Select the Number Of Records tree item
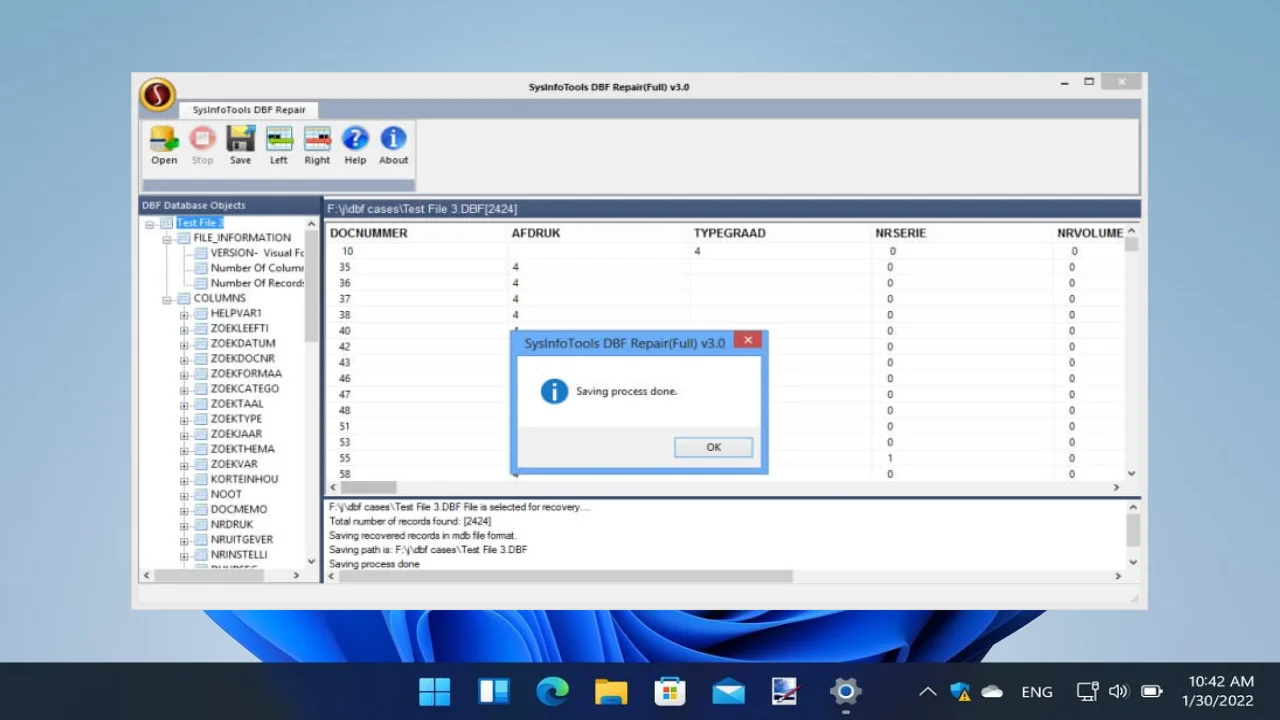Screen dimensions: 1280x720 tap(257, 283)
